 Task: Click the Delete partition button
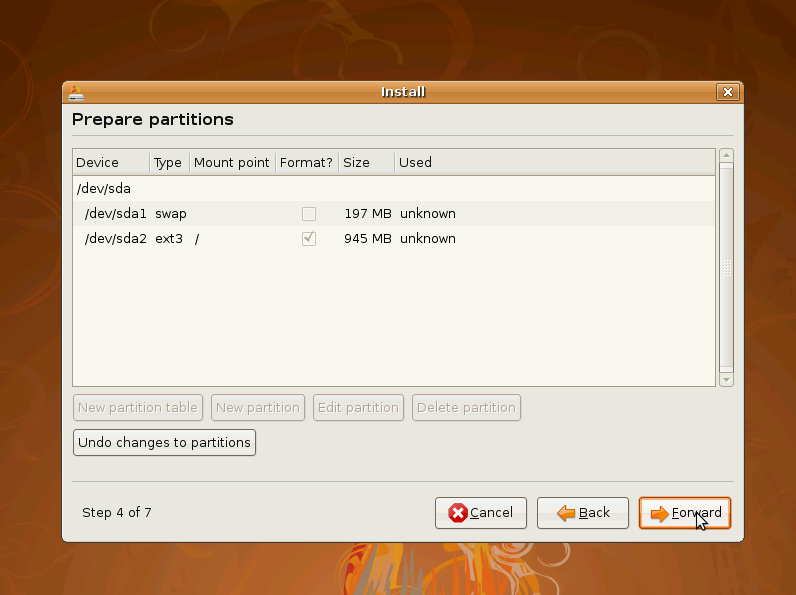click(x=467, y=408)
